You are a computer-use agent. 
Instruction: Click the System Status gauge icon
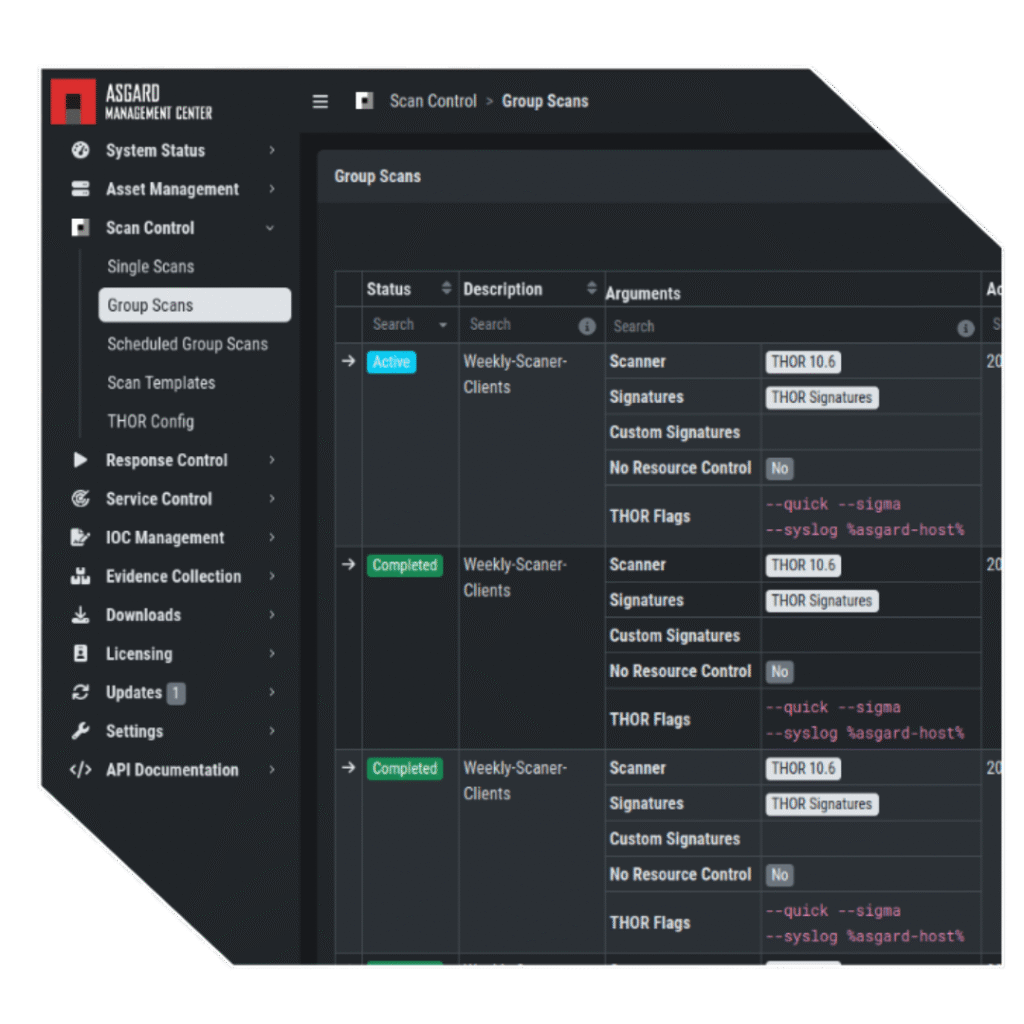point(80,150)
